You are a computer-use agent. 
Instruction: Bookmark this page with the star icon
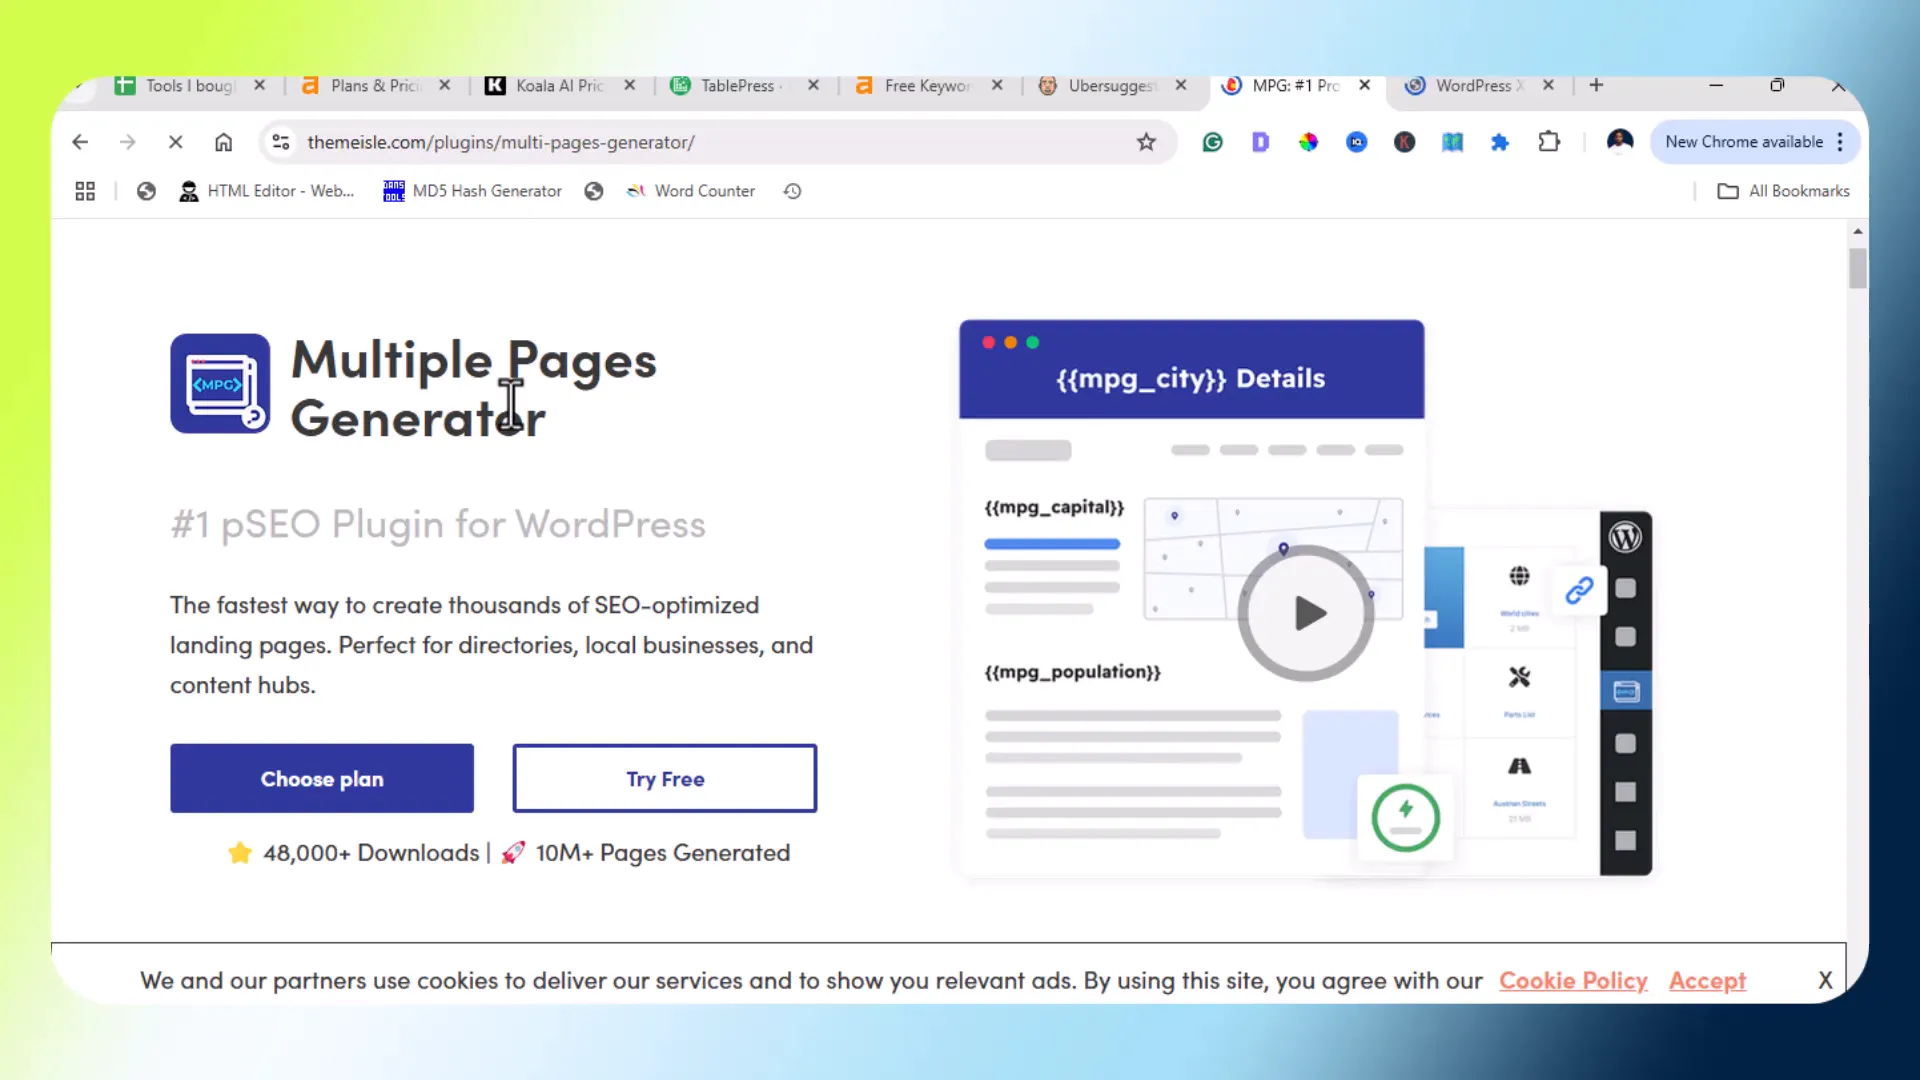1146,142
